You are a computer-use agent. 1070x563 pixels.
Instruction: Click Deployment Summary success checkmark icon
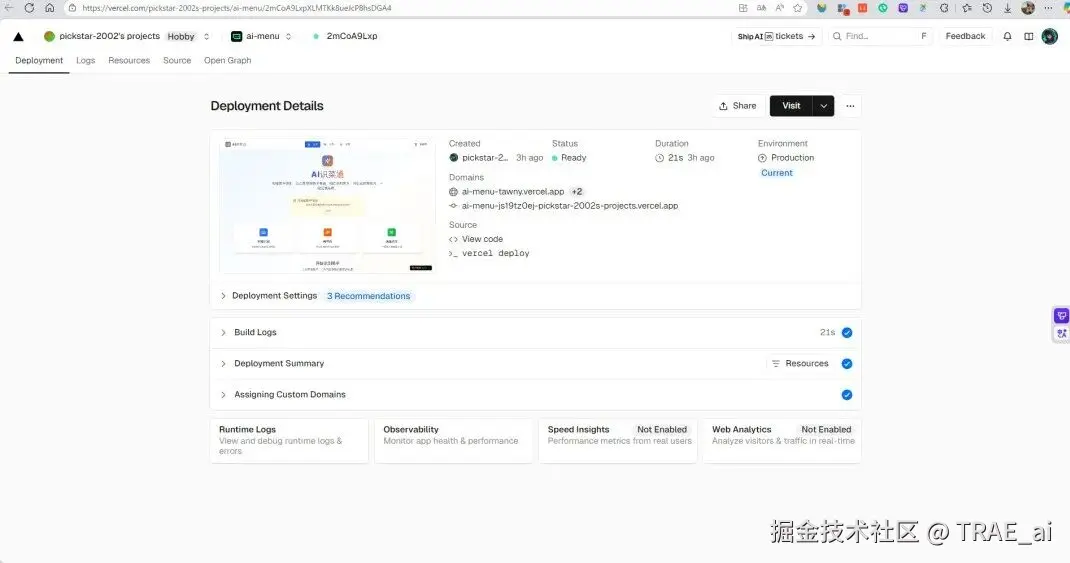[847, 364]
